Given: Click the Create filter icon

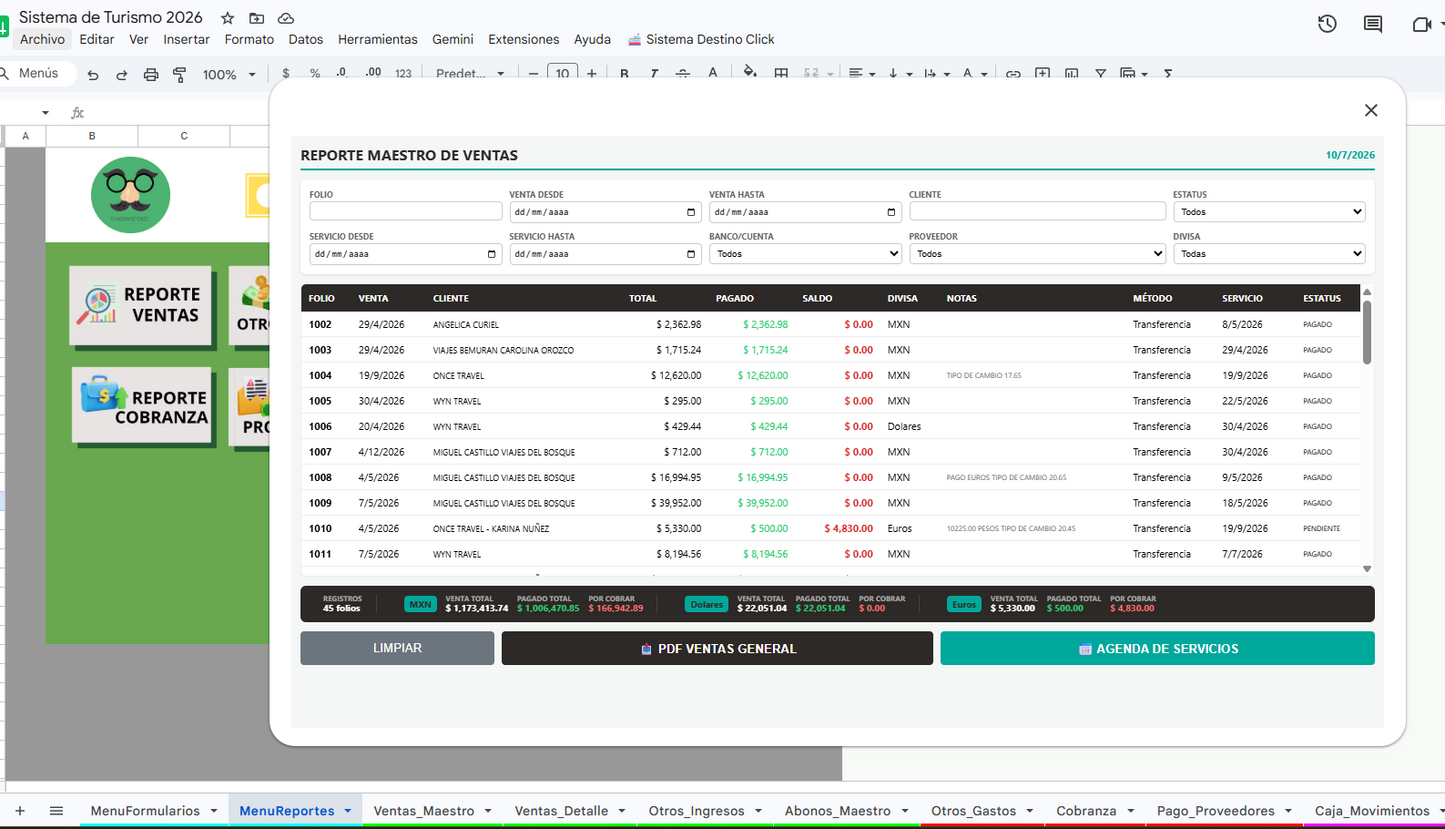Looking at the screenshot, I should point(1101,73).
